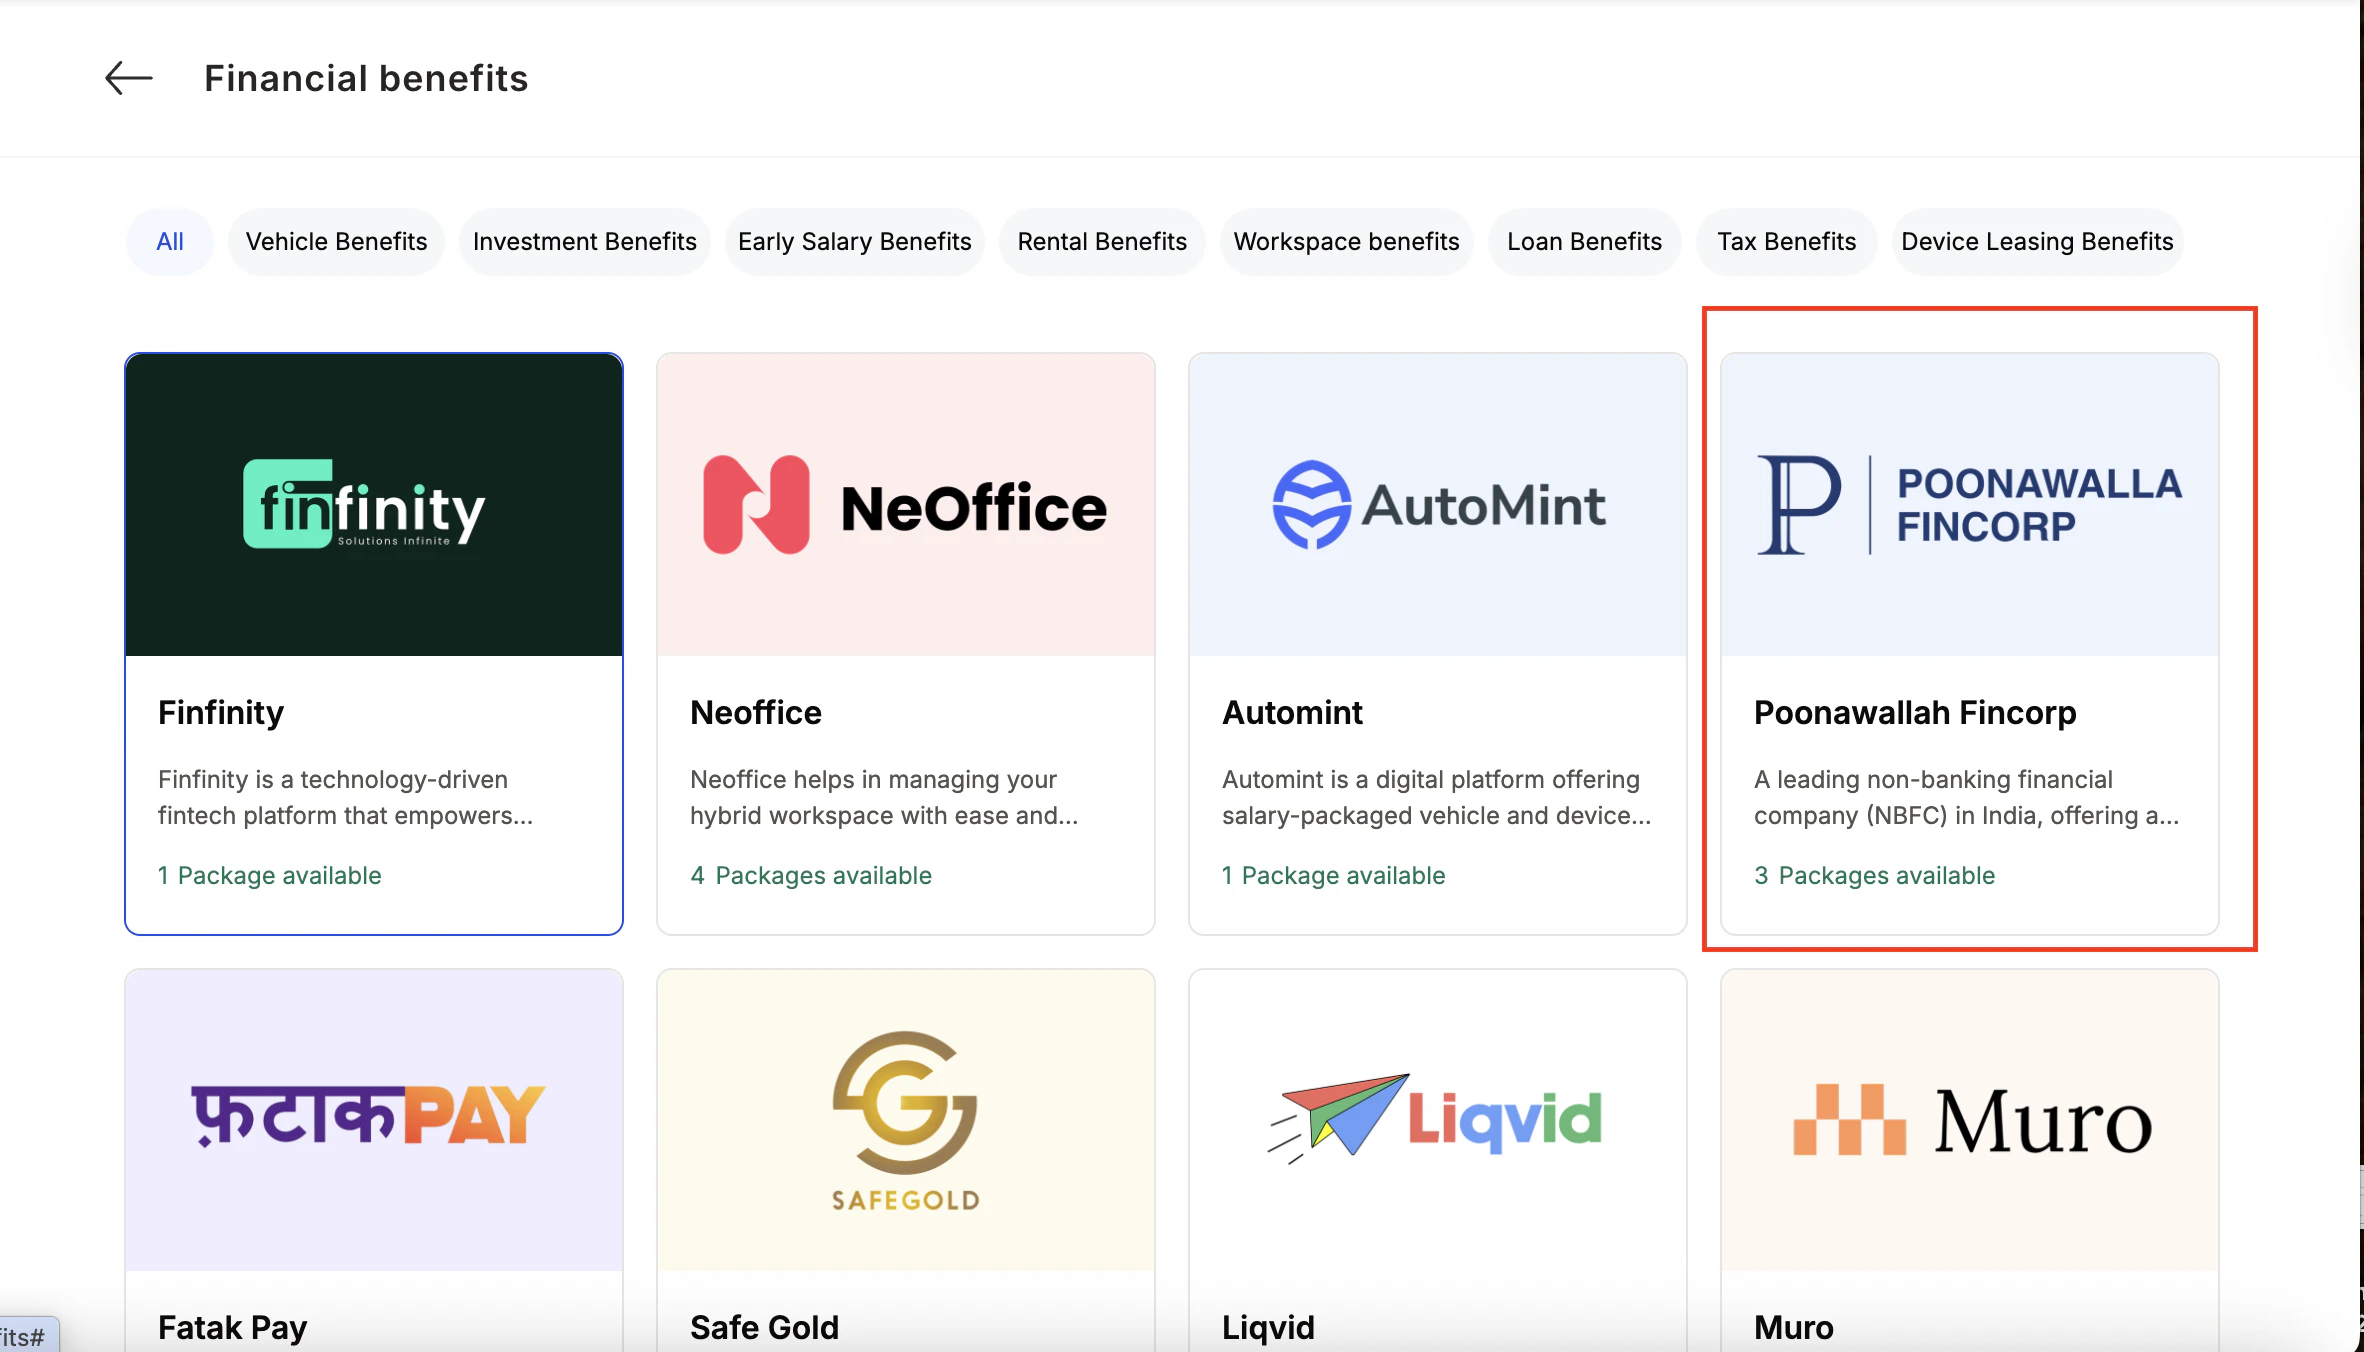Click Poonawallah's '3 Packages available' text
Screen dimensions: 2364x1352
pos(1875,876)
